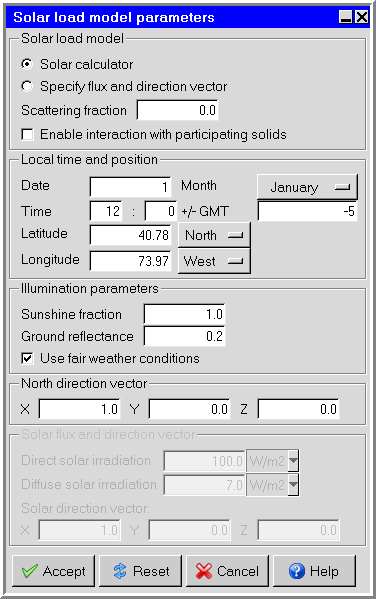Viewport: 376px width, 599px height.
Task: Click the North direction vector X field
Action: click(79, 409)
